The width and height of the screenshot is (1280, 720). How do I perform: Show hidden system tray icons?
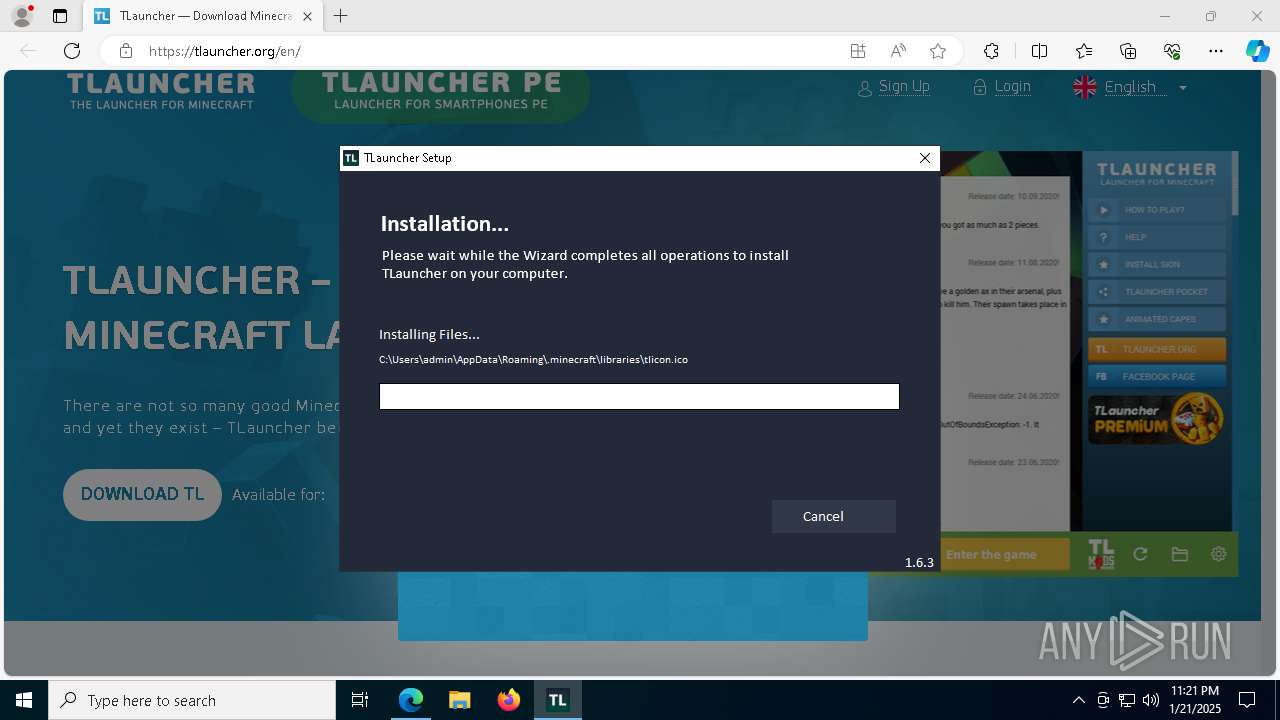[1078, 700]
